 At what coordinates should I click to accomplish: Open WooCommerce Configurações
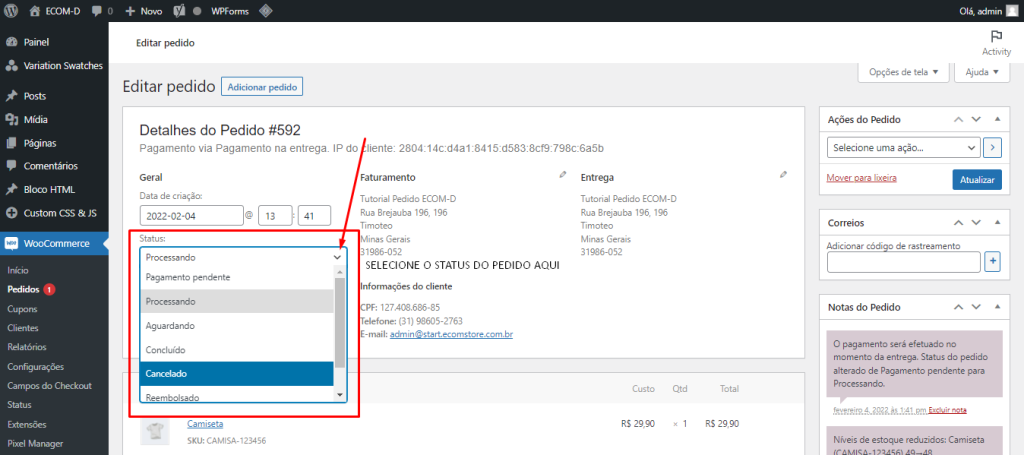point(35,367)
